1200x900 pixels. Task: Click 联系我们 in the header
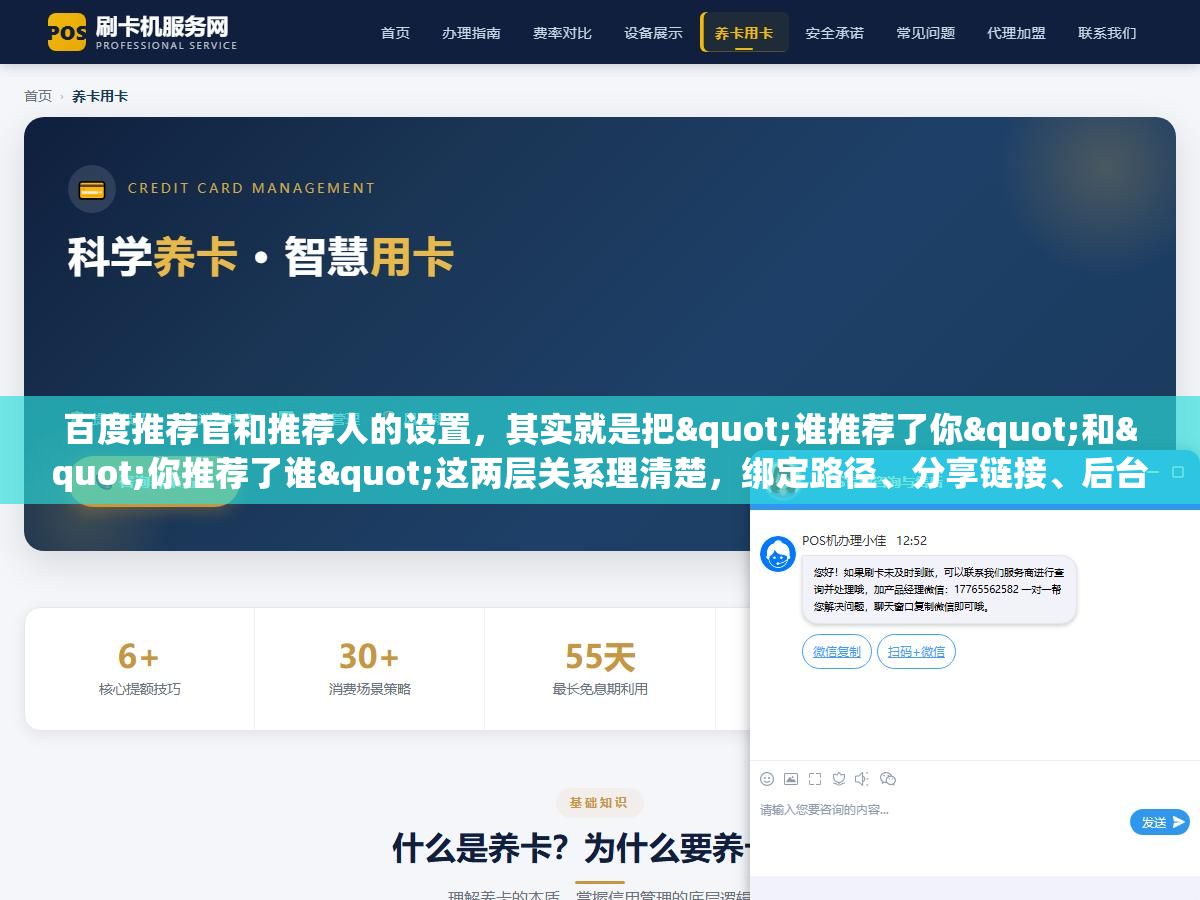click(1107, 32)
